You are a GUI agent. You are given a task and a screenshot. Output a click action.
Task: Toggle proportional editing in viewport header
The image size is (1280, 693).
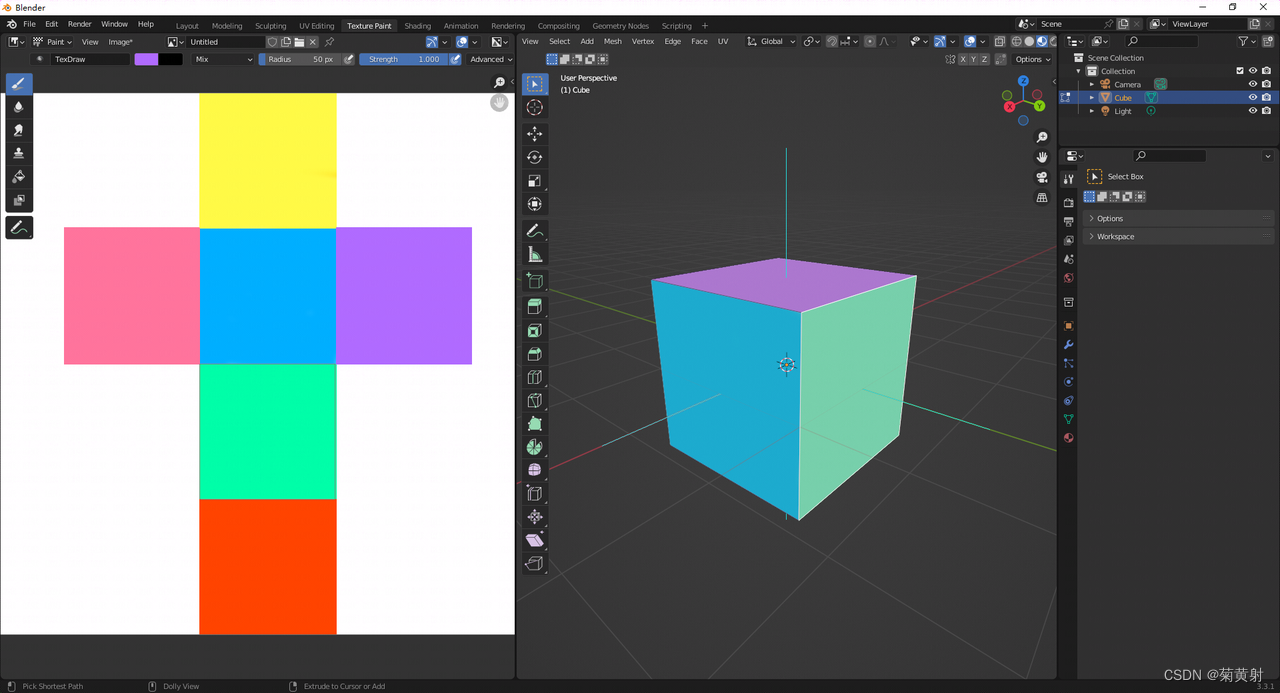tap(870, 42)
